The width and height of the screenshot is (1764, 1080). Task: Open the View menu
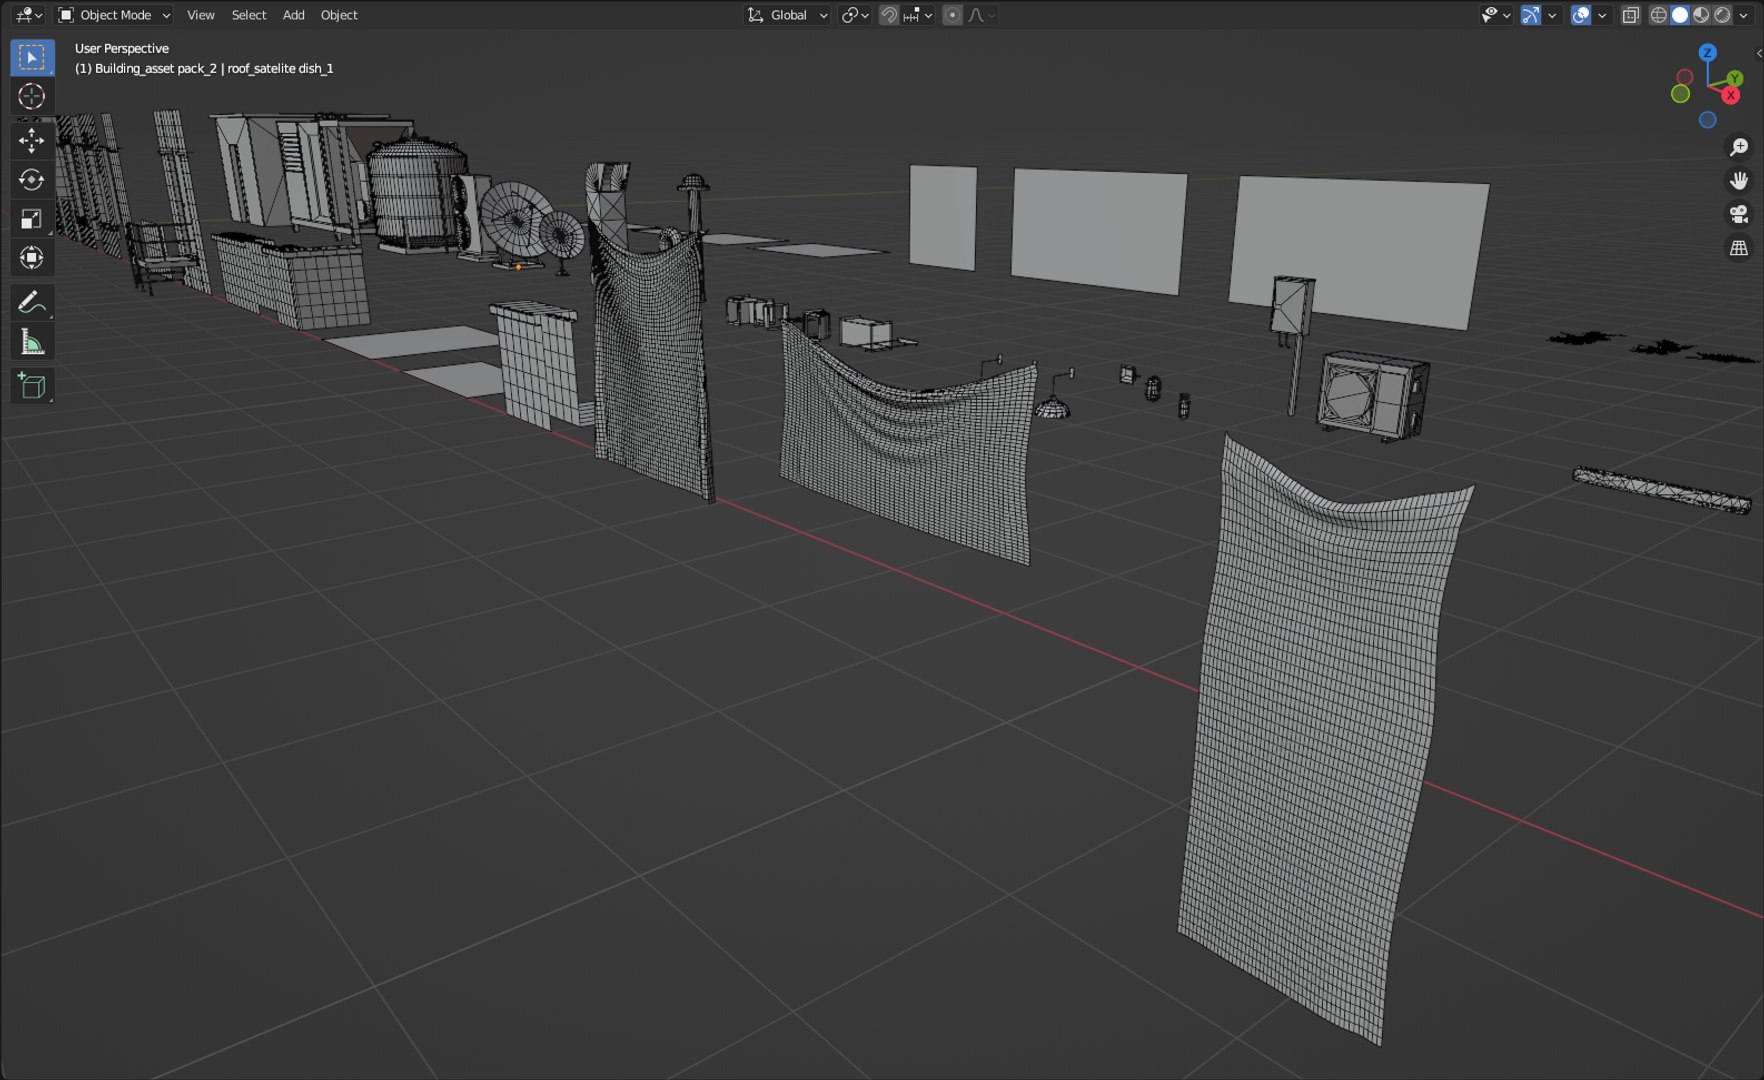pyautogui.click(x=201, y=15)
